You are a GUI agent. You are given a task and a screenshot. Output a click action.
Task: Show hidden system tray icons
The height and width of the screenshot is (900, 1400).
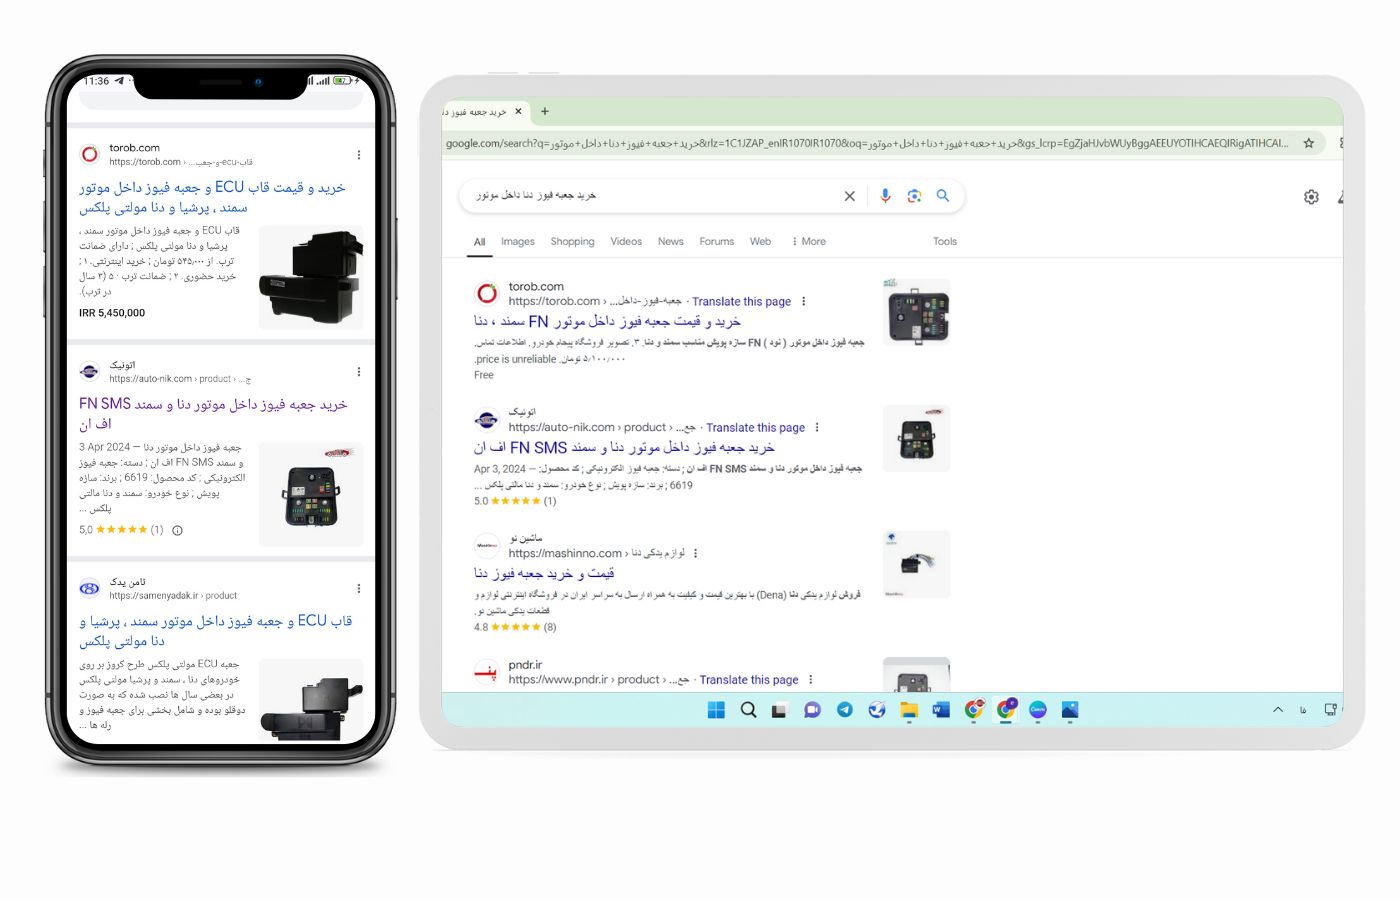click(x=1277, y=710)
